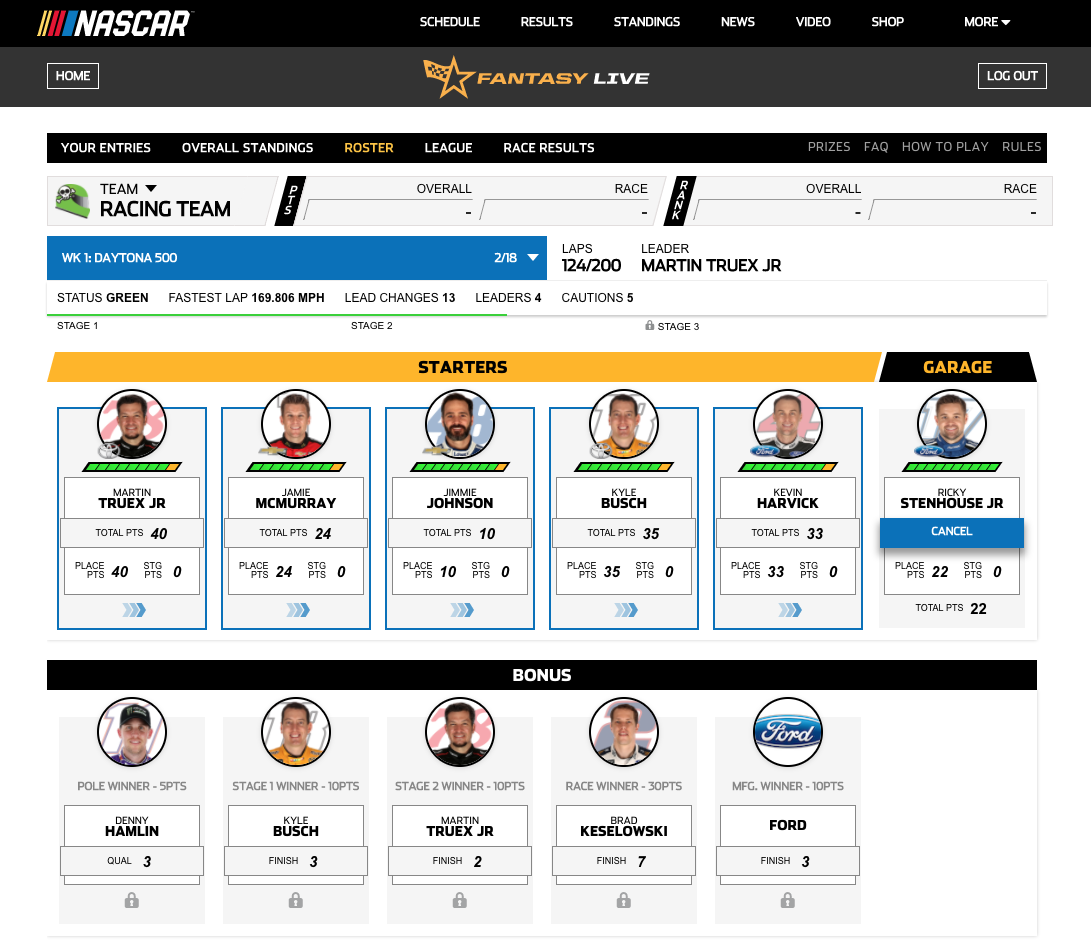Viewport: 1091px width, 947px height.
Task: Click the Stage 3 lock icon
Action: tap(650, 326)
